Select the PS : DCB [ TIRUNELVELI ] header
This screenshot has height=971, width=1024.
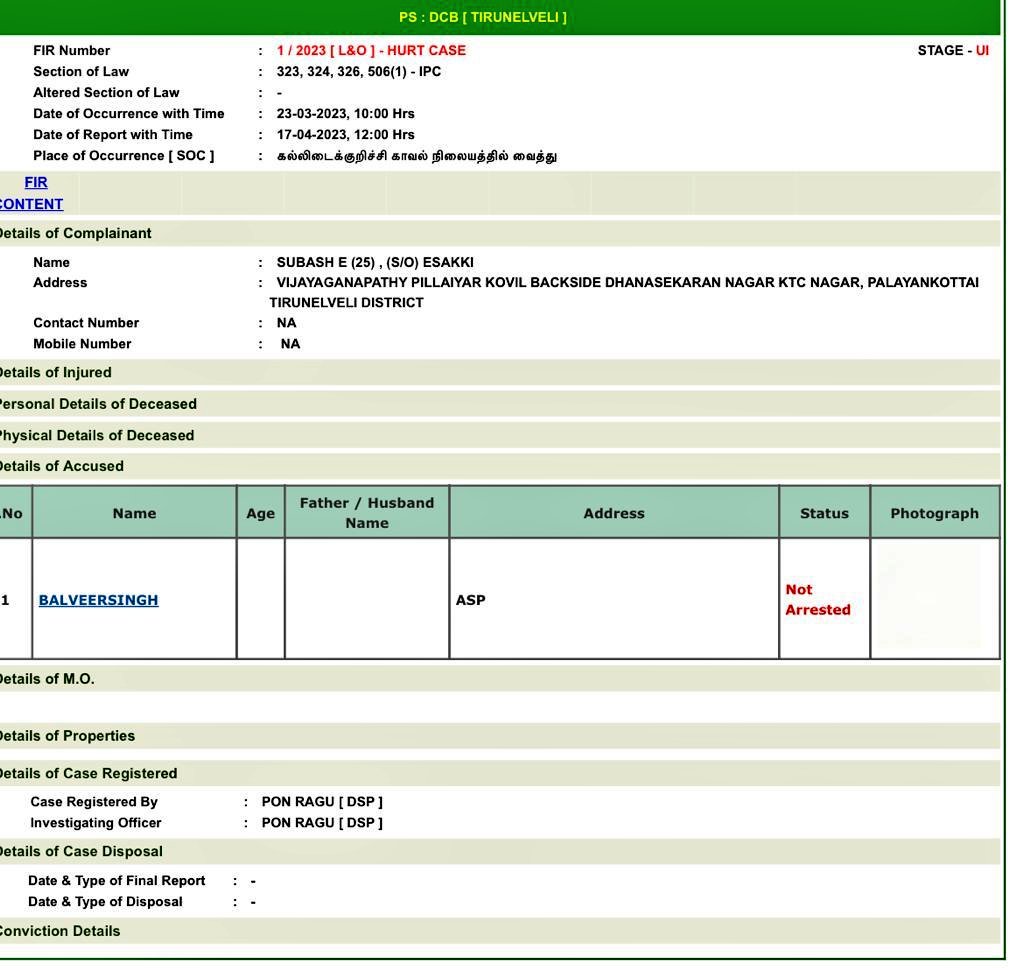point(483,18)
